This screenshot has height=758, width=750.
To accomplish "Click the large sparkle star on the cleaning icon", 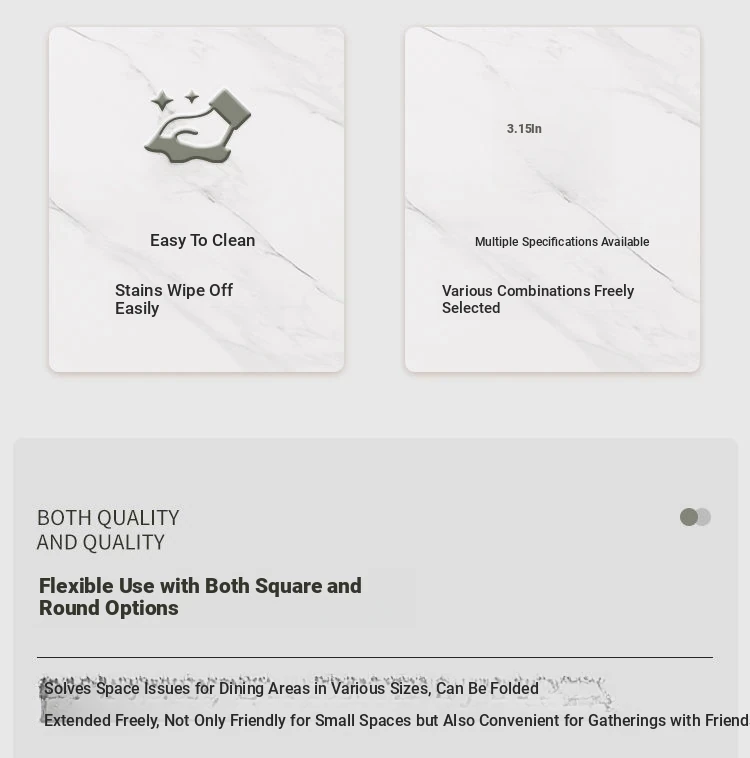I will (x=162, y=102).
